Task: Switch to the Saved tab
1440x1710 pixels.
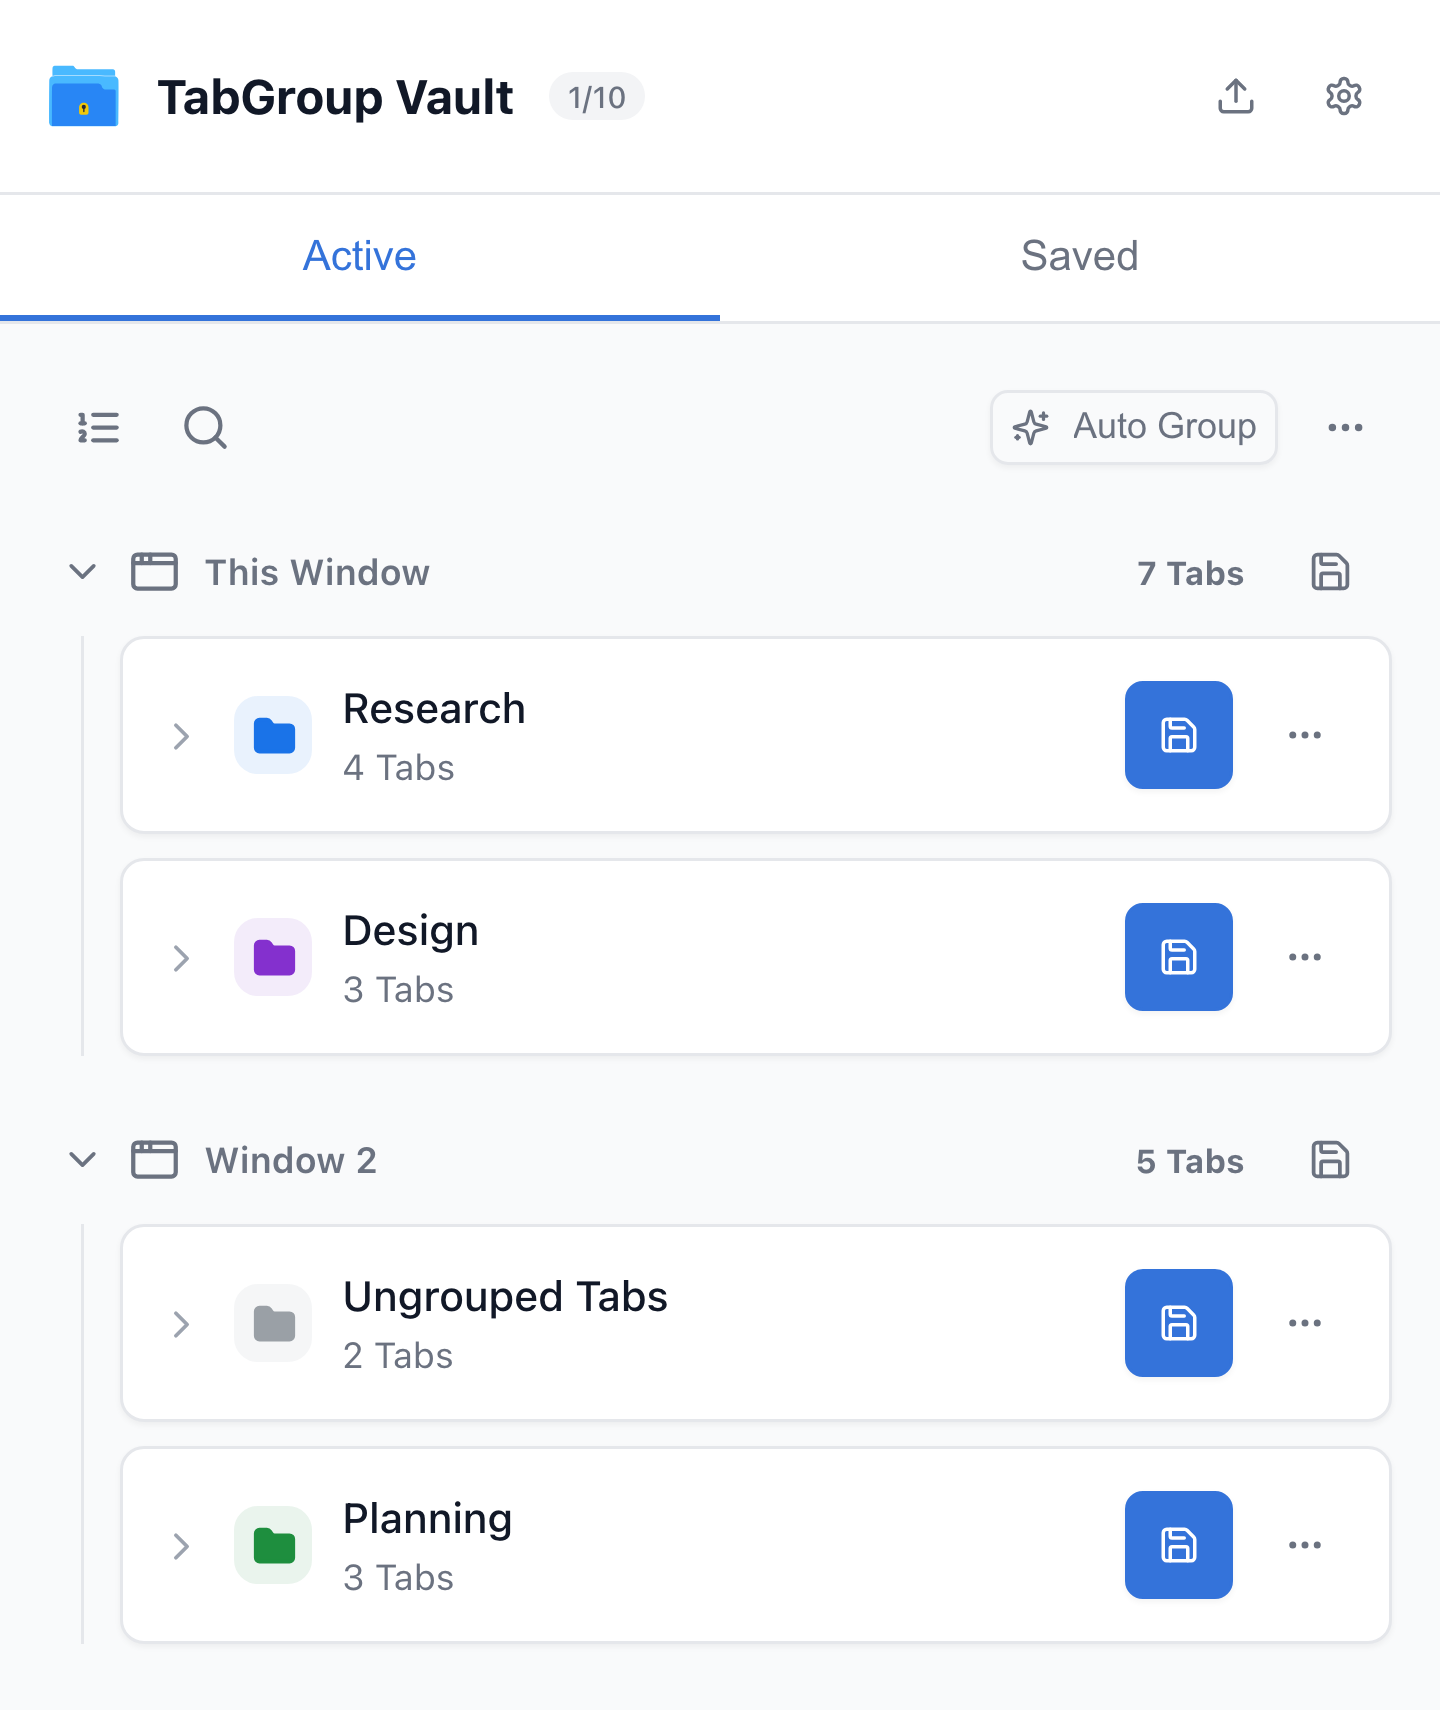Action: 1080,257
